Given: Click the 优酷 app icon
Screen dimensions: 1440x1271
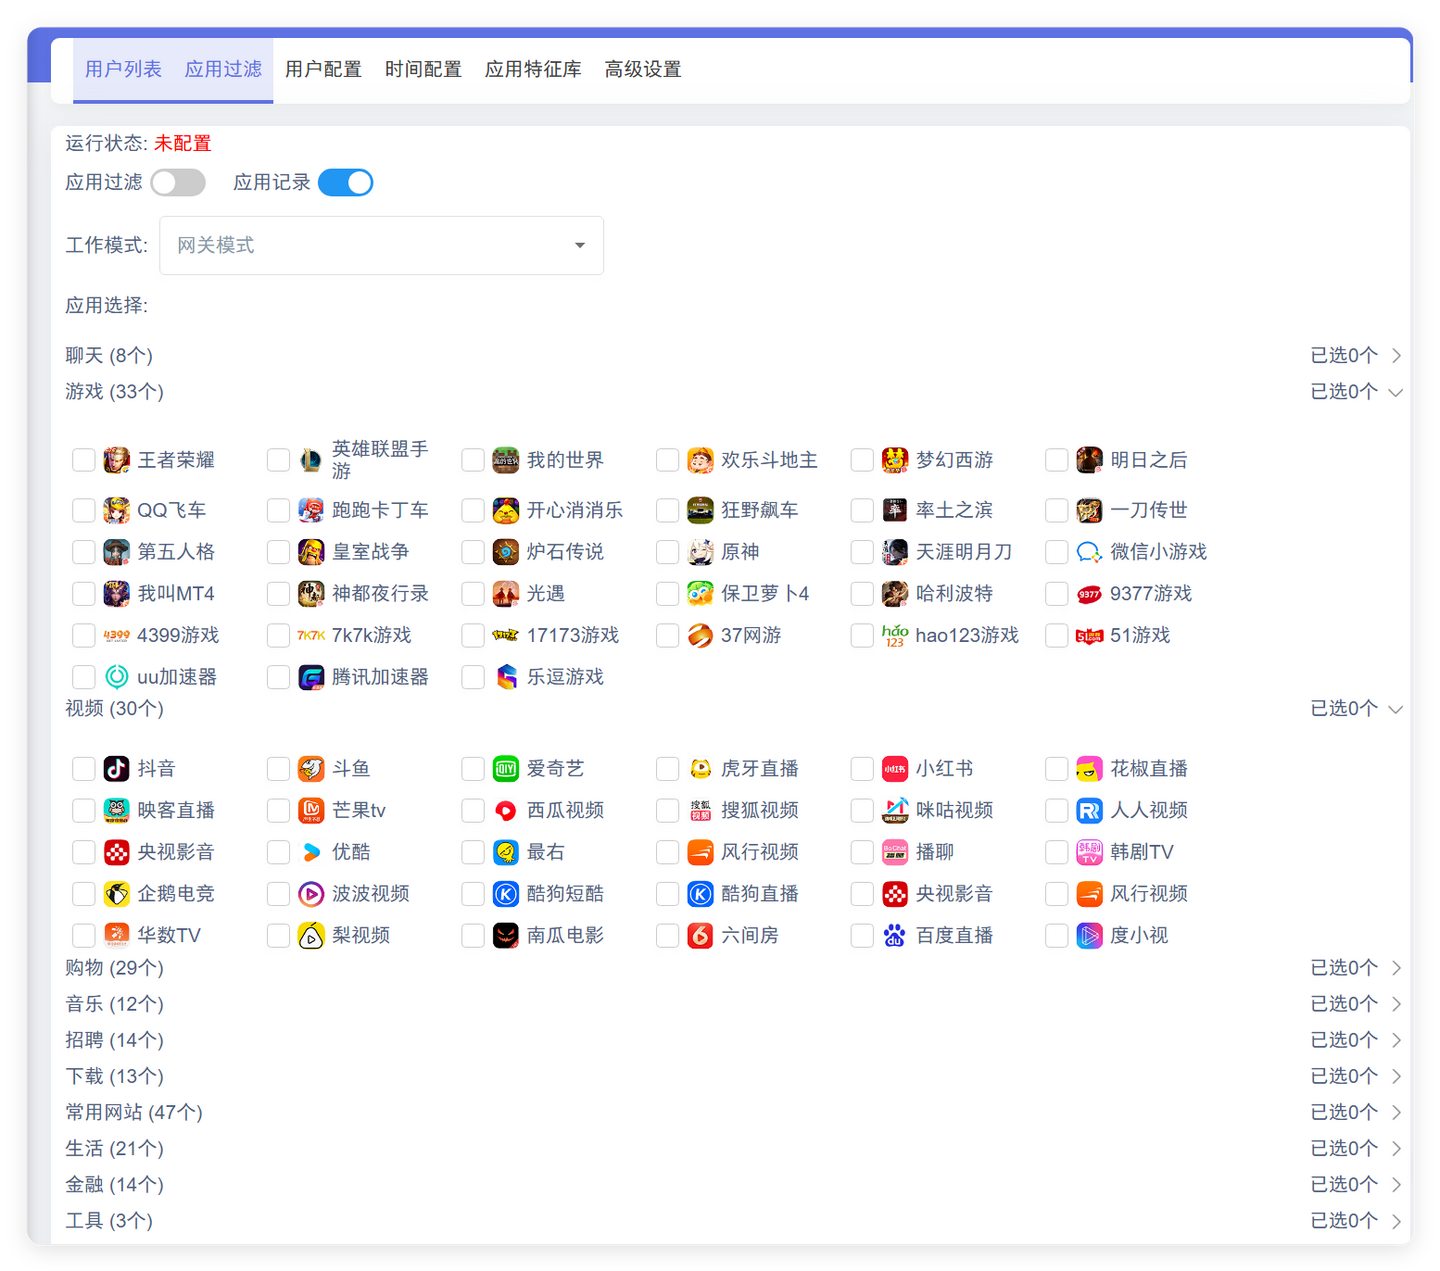Looking at the screenshot, I should [x=311, y=852].
